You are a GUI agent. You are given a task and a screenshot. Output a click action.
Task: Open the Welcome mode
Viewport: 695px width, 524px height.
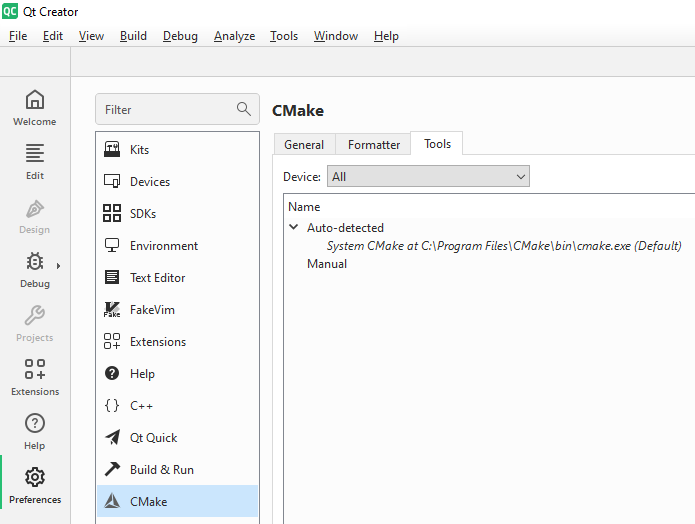tap(35, 108)
